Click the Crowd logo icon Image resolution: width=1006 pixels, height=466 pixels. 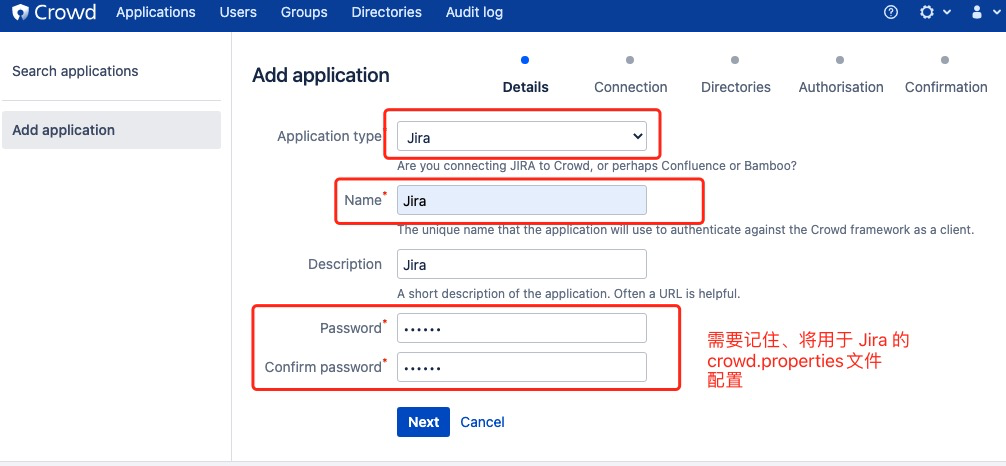[19, 13]
